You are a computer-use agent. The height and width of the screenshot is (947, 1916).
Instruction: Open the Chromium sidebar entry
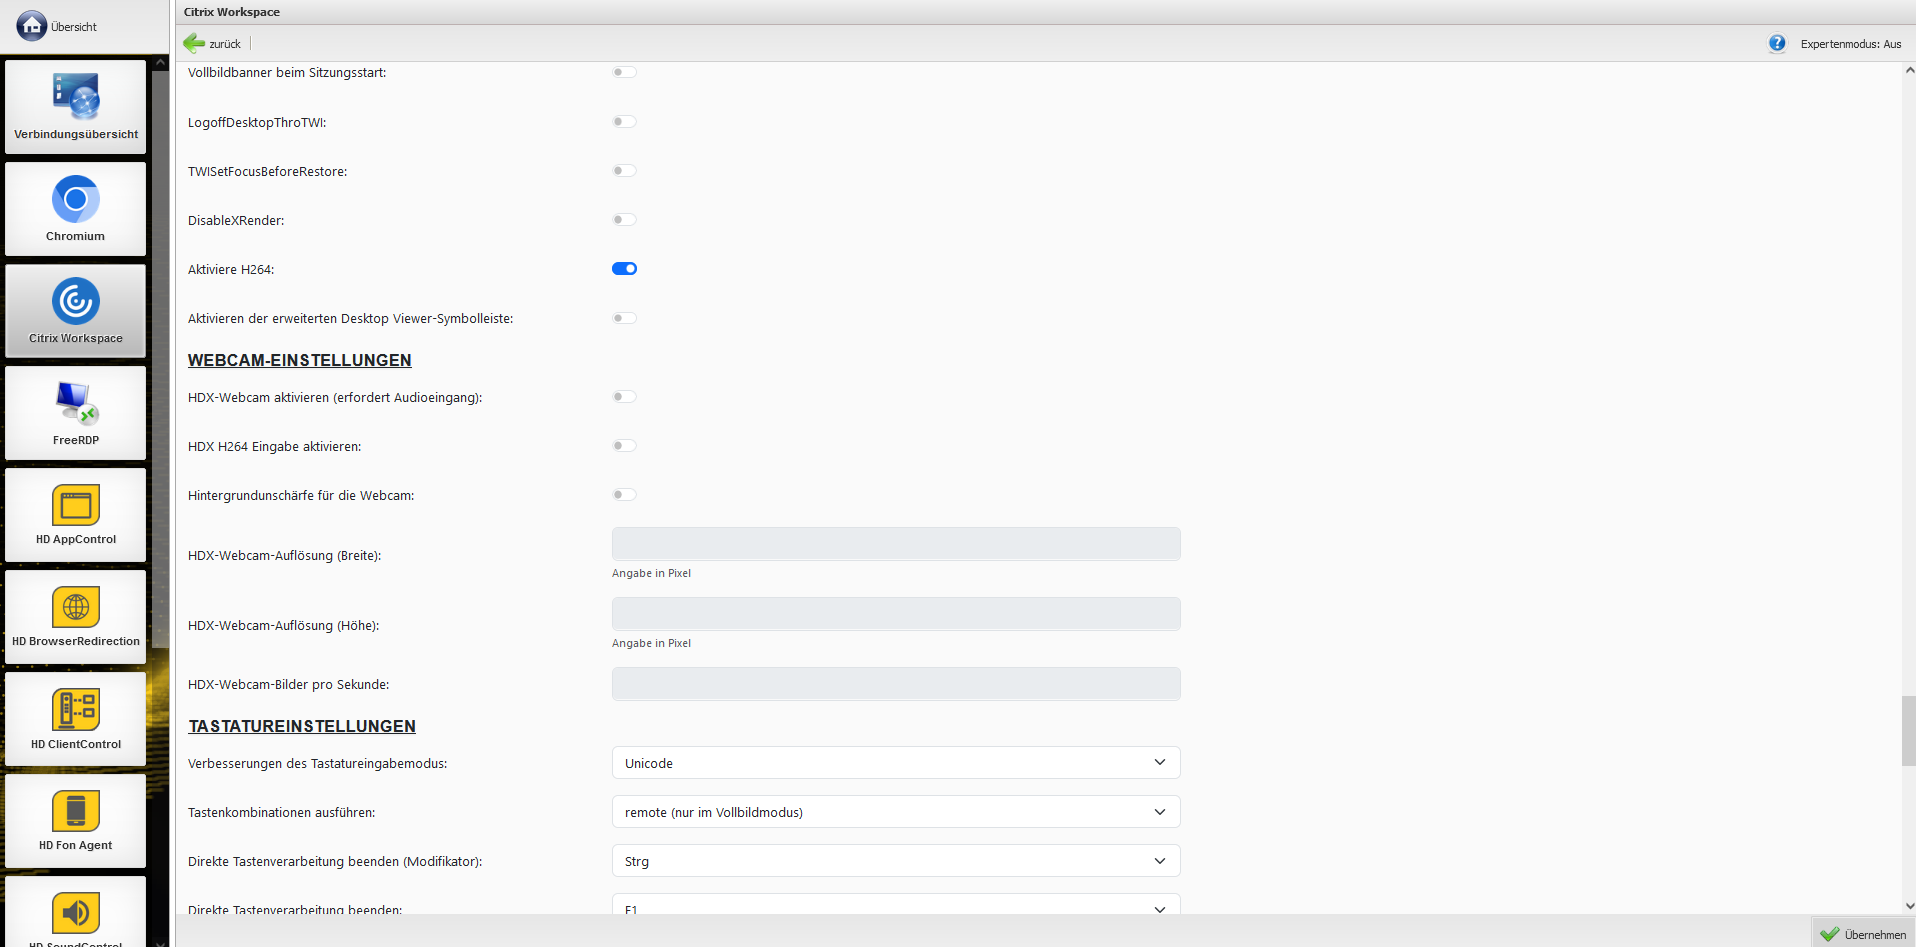(x=76, y=209)
